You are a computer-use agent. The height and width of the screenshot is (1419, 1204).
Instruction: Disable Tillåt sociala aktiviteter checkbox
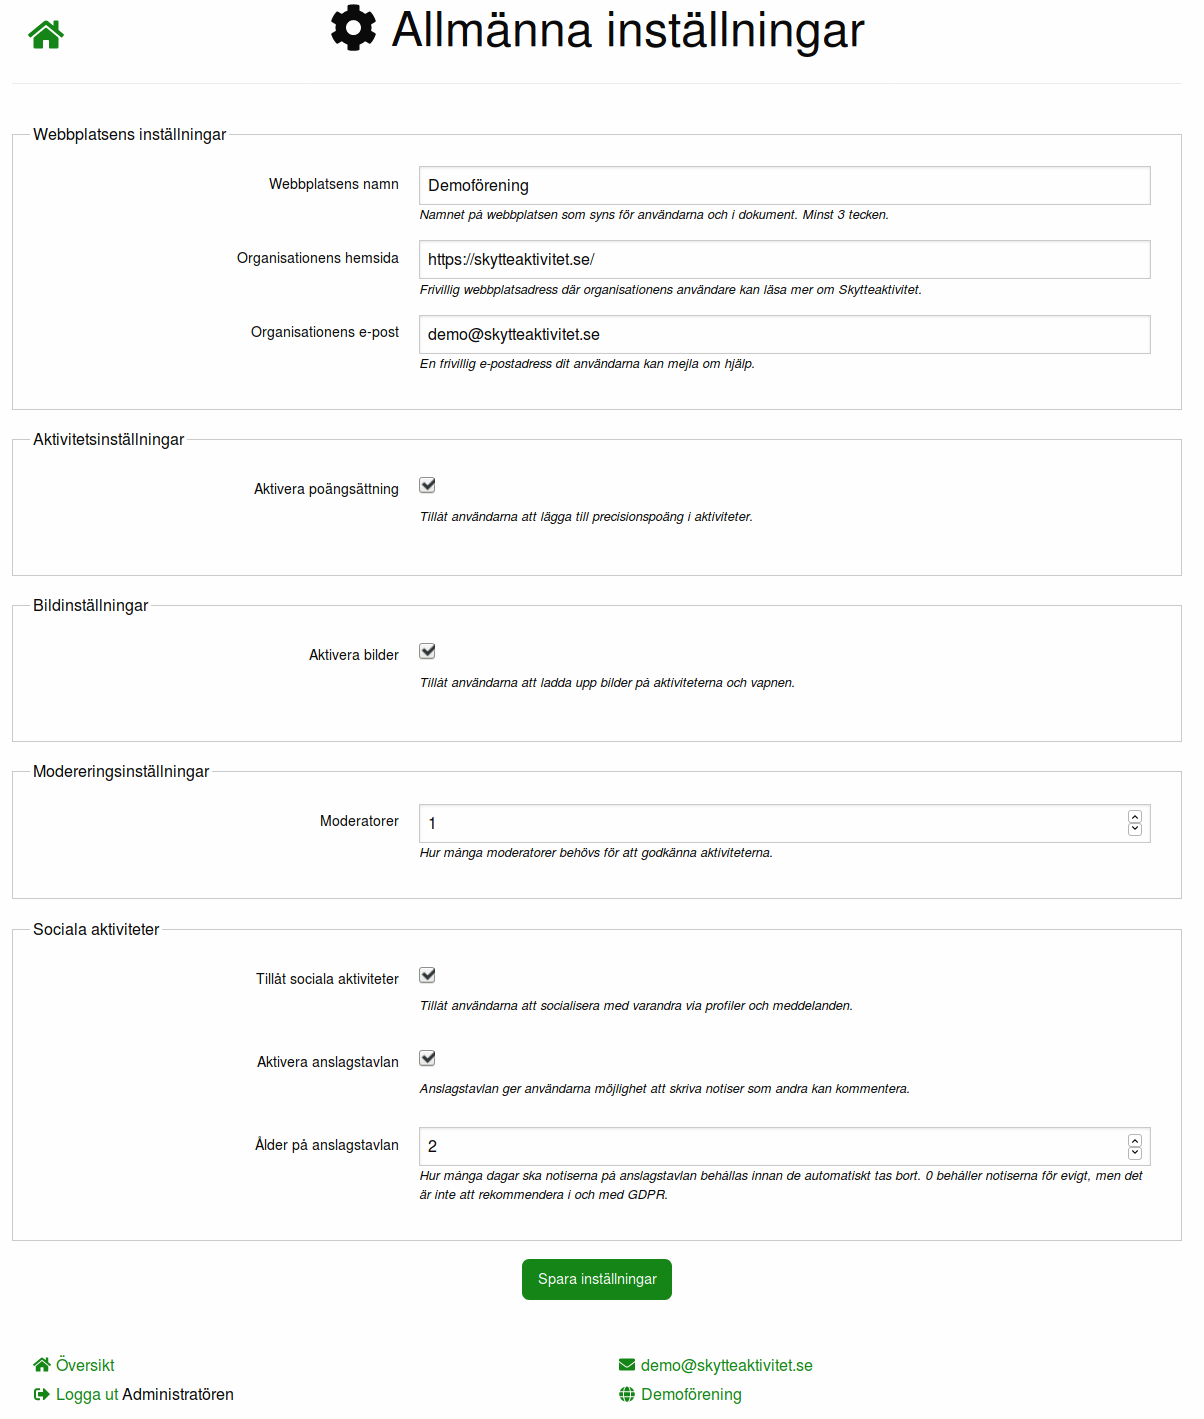point(428,976)
